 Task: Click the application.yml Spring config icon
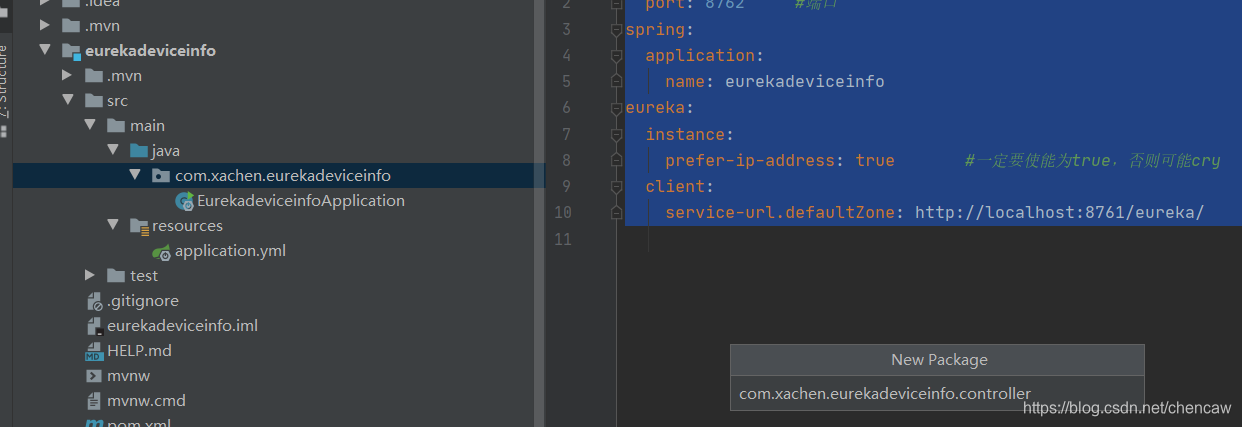coord(161,252)
